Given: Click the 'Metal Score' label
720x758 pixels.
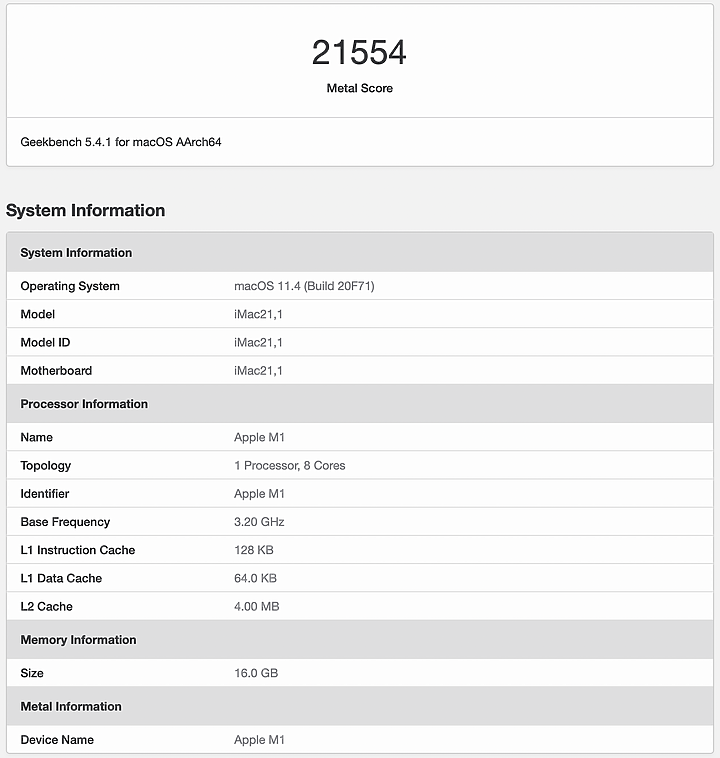Looking at the screenshot, I should (x=360, y=88).
